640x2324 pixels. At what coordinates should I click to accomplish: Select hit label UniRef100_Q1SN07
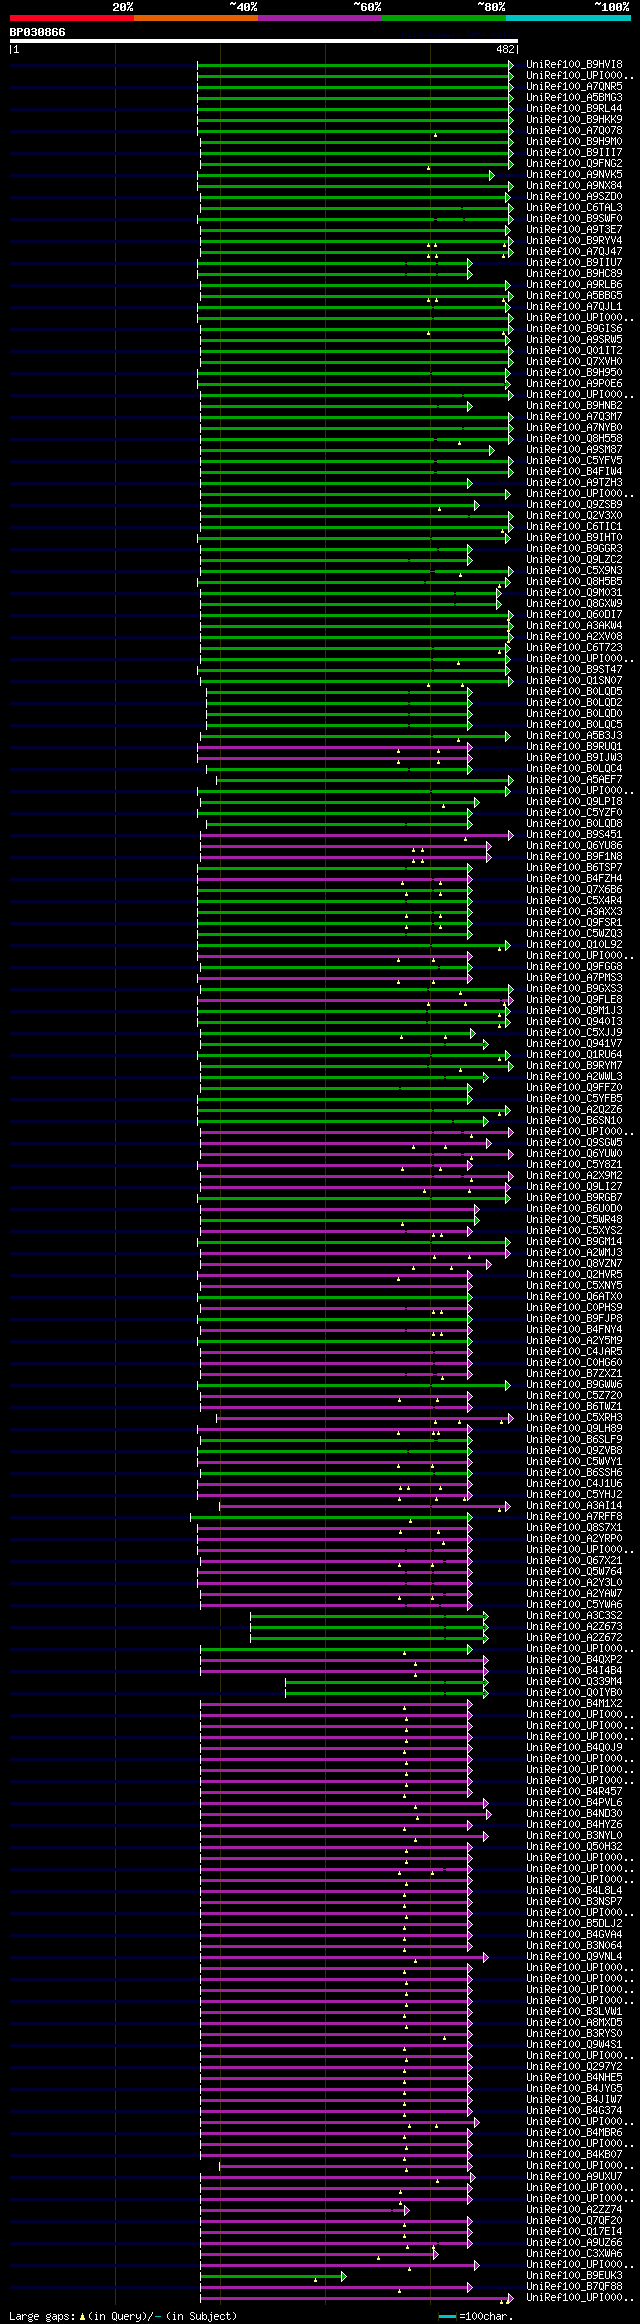(x=575, y=680)
